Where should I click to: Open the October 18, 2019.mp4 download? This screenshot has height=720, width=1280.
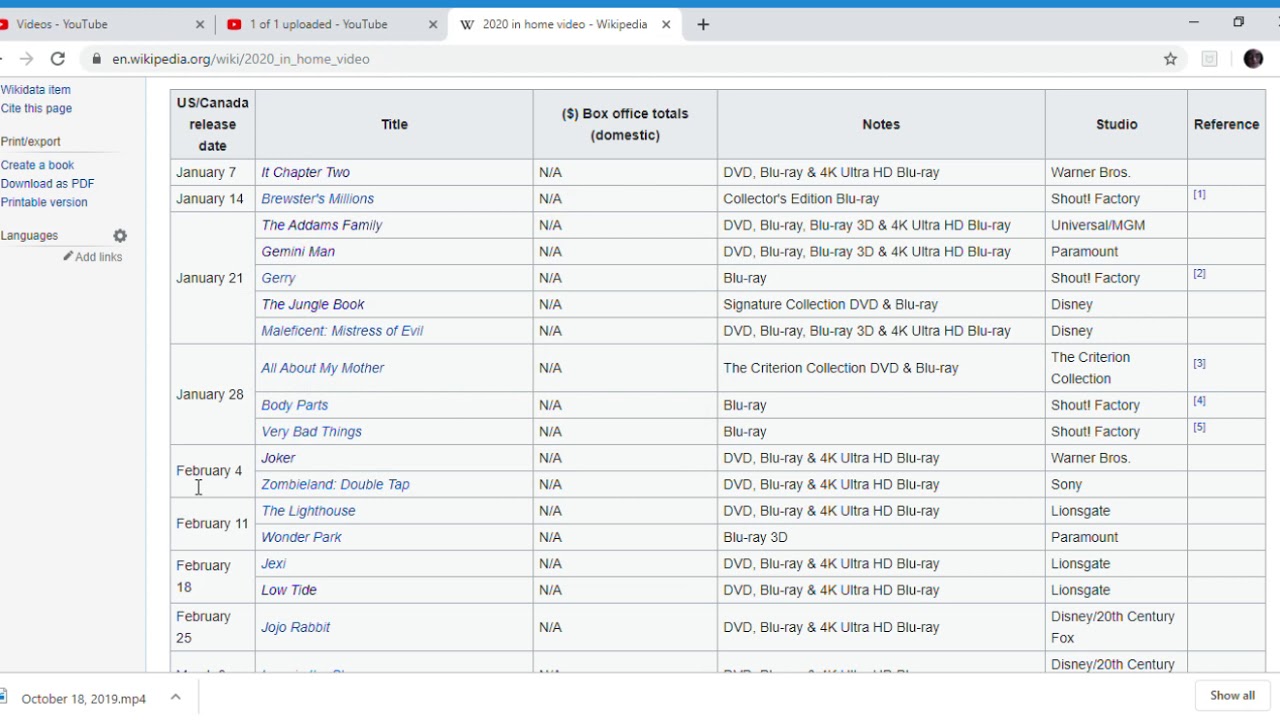pyautogui.click(x=83, y=698)
